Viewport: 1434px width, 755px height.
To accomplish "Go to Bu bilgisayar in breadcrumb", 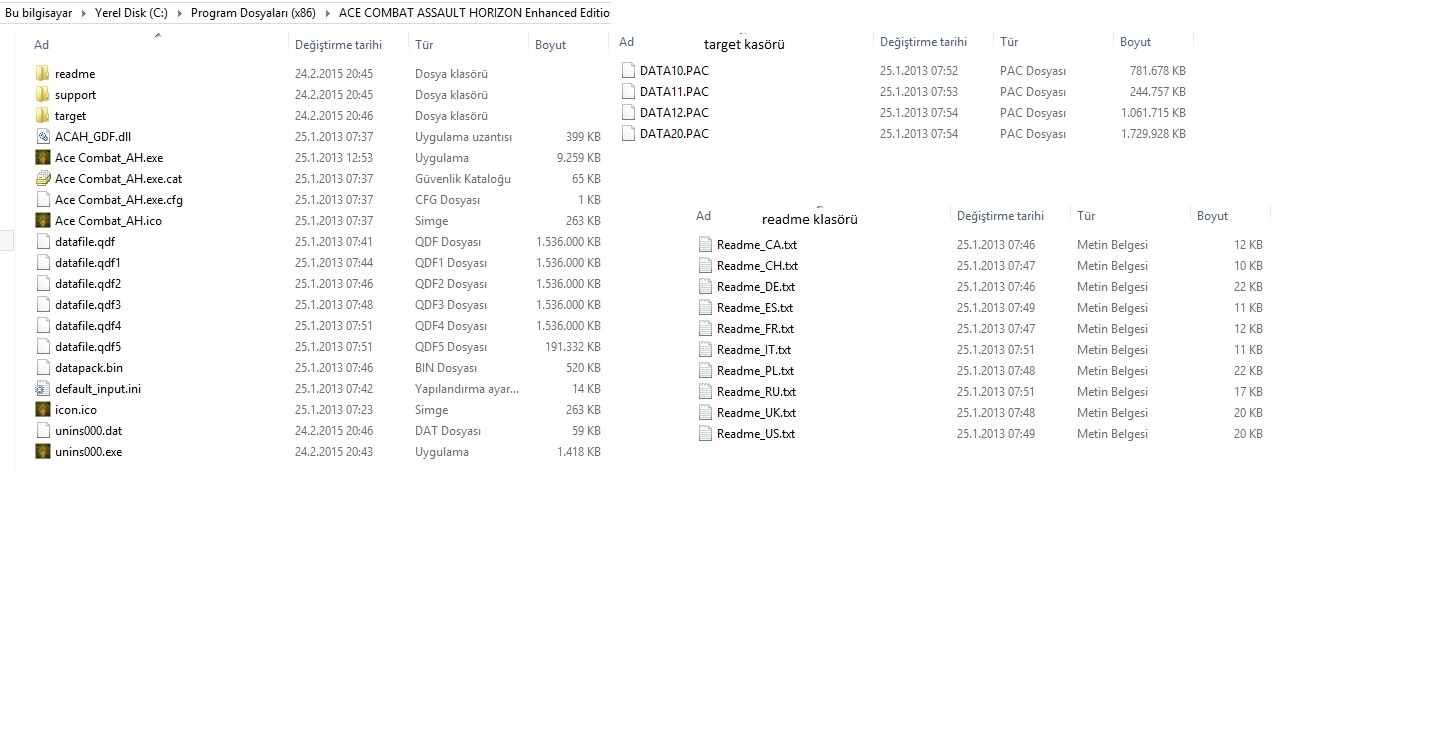I will click(40, 13).
